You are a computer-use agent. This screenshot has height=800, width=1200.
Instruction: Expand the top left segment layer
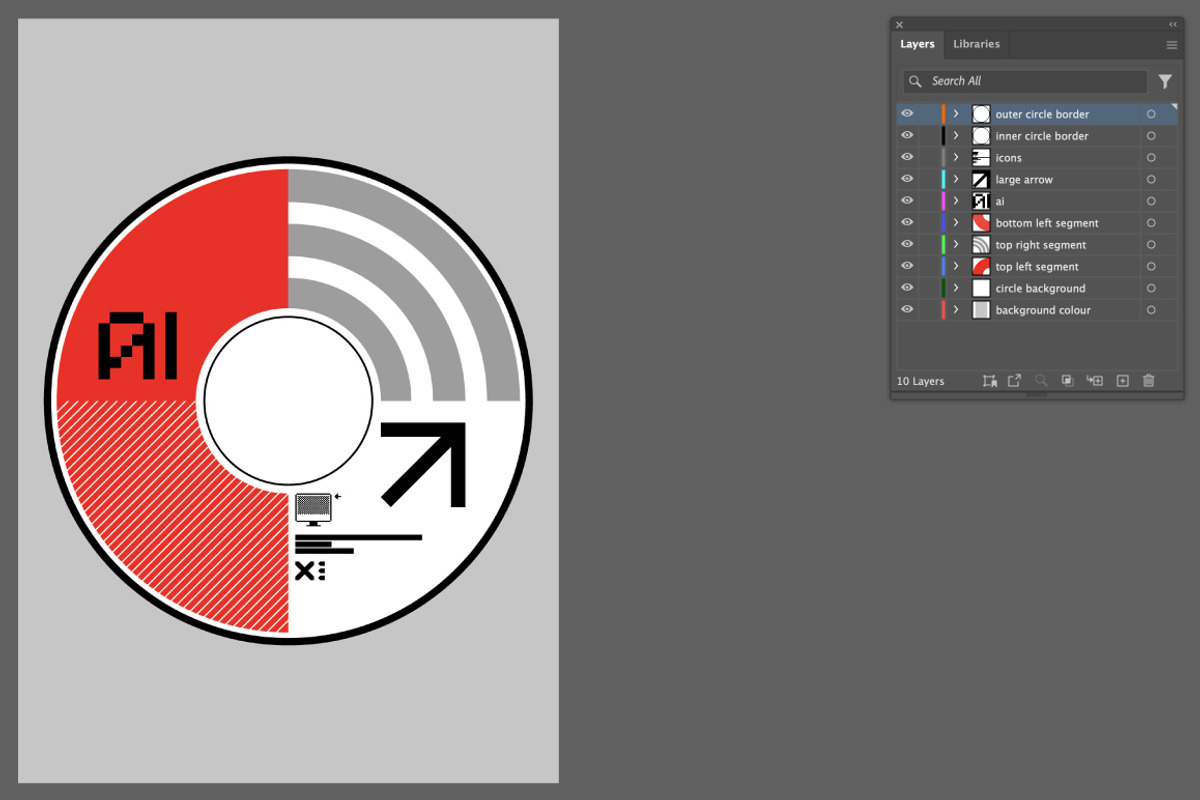[x=956, y=267]
